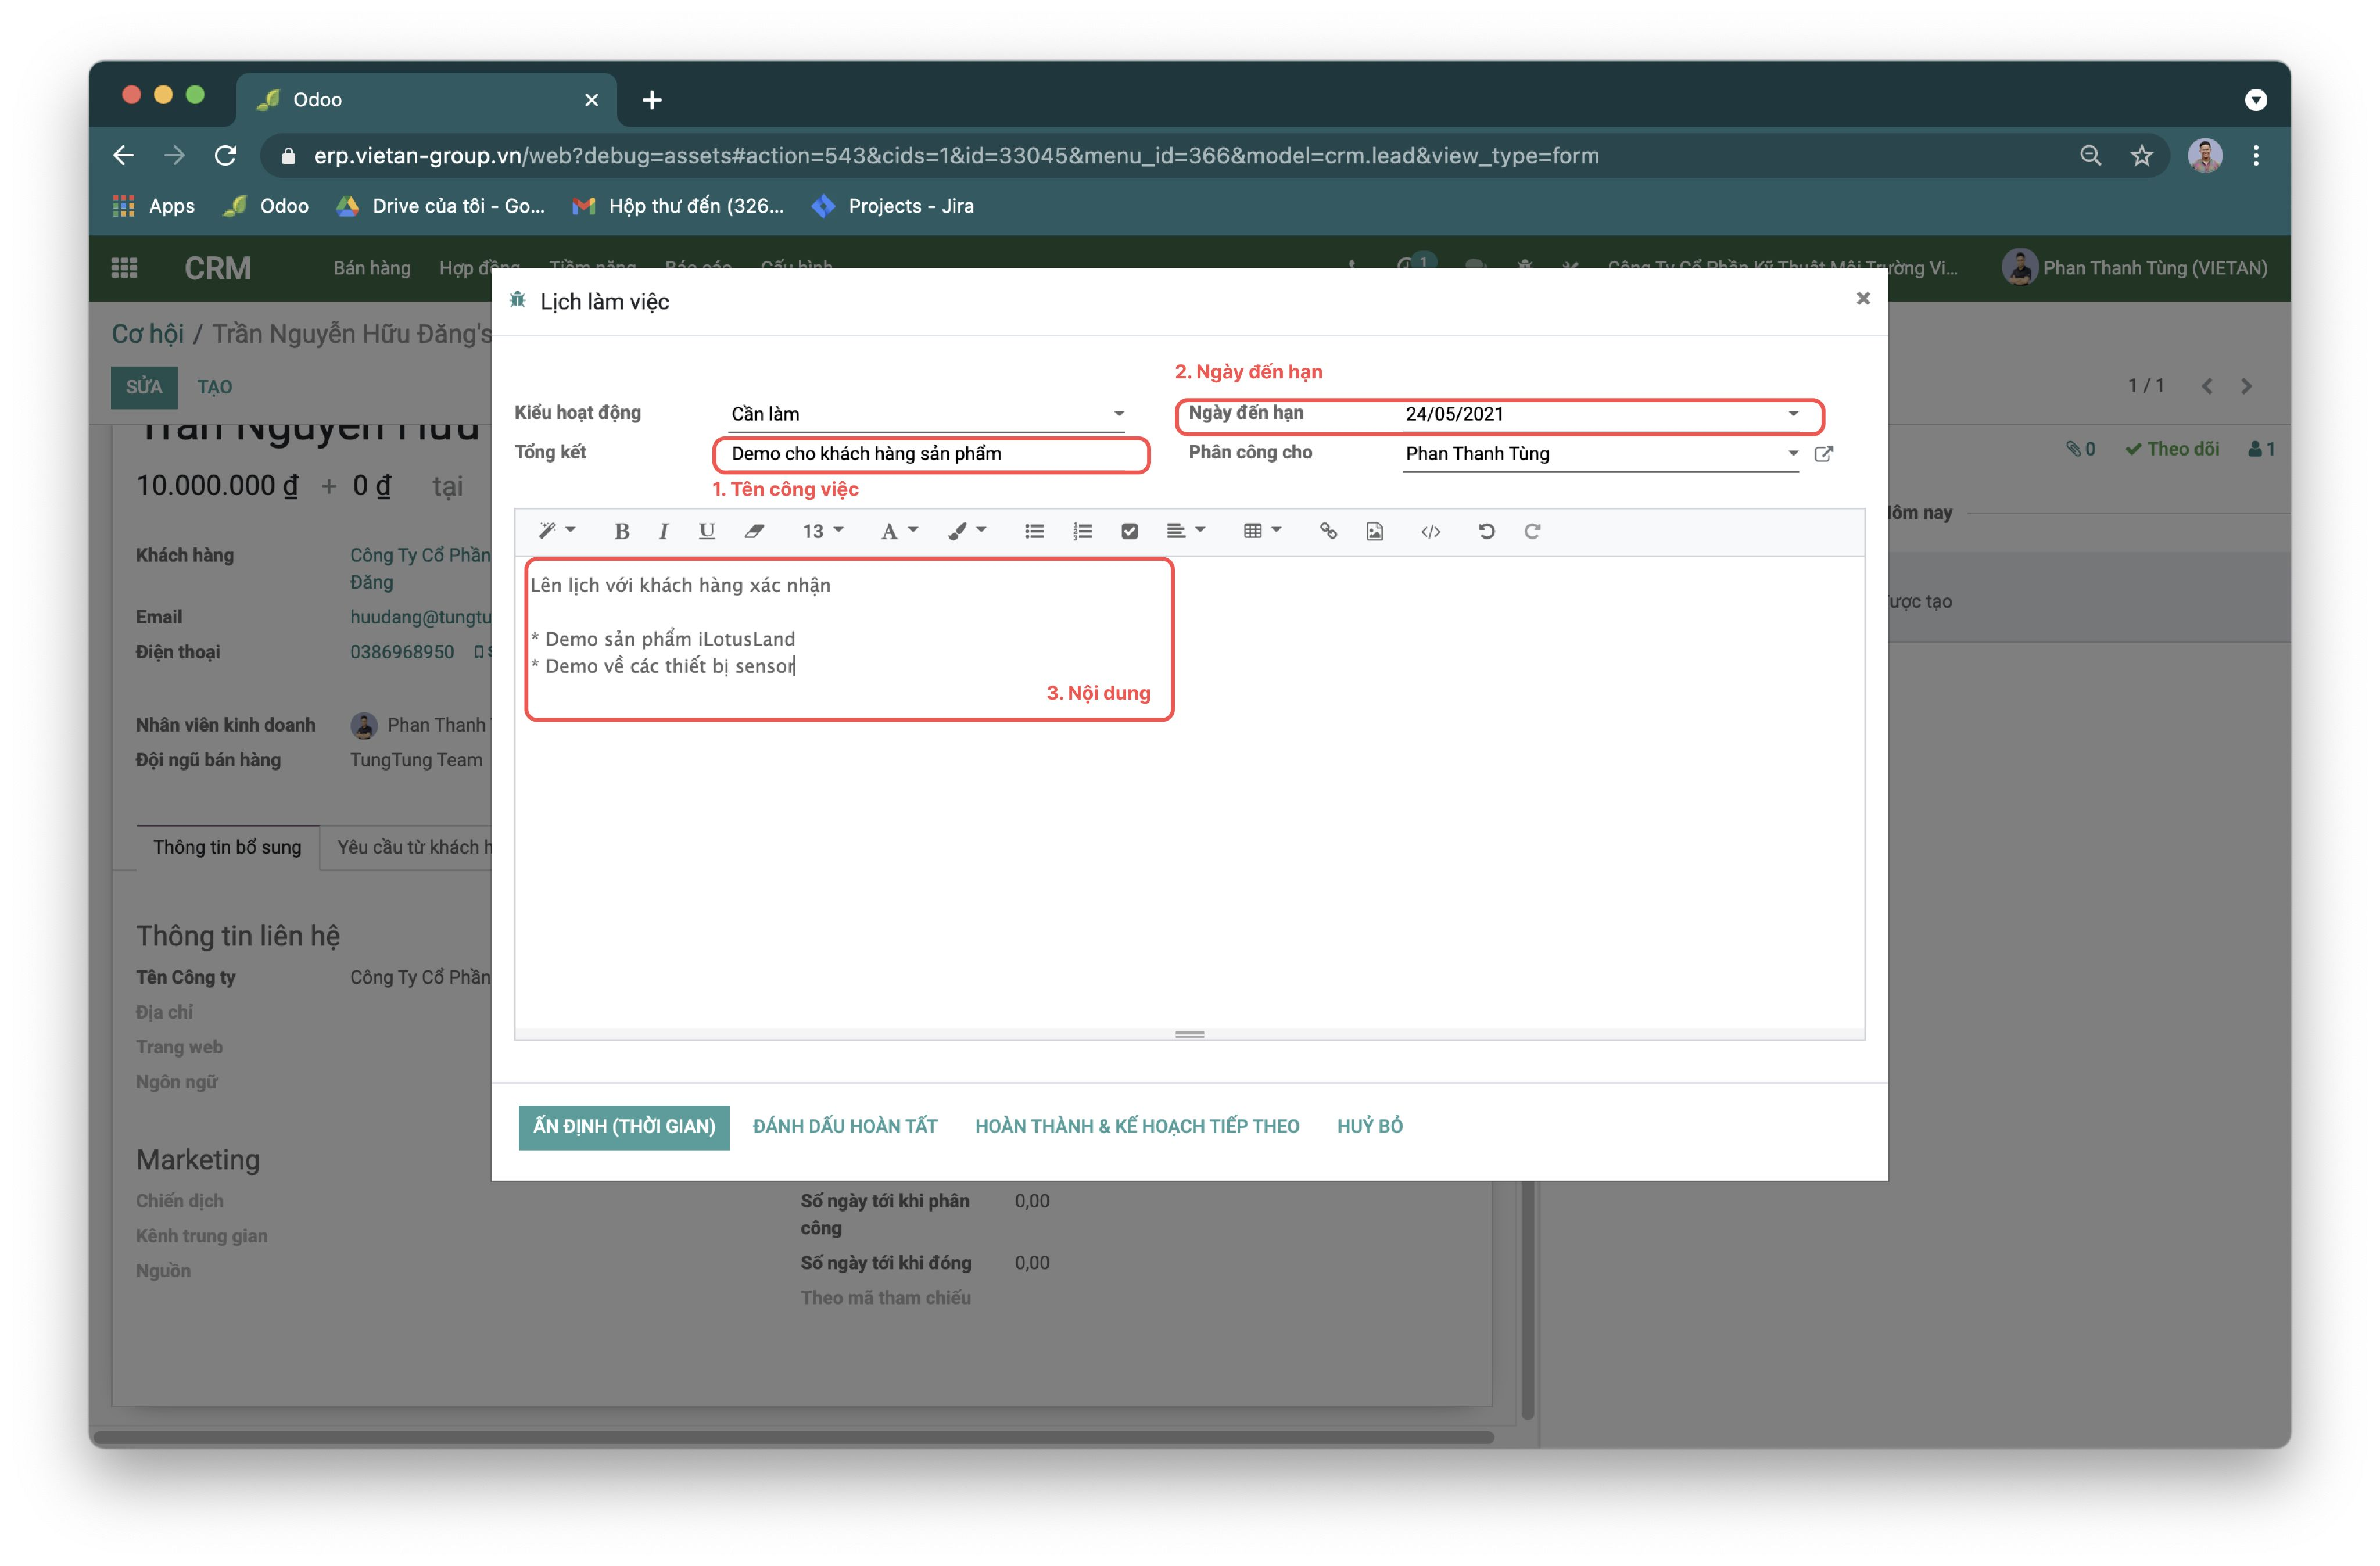2380x1566 pixels.
Task: Insert an image into the note
Action: [1374, 531]
